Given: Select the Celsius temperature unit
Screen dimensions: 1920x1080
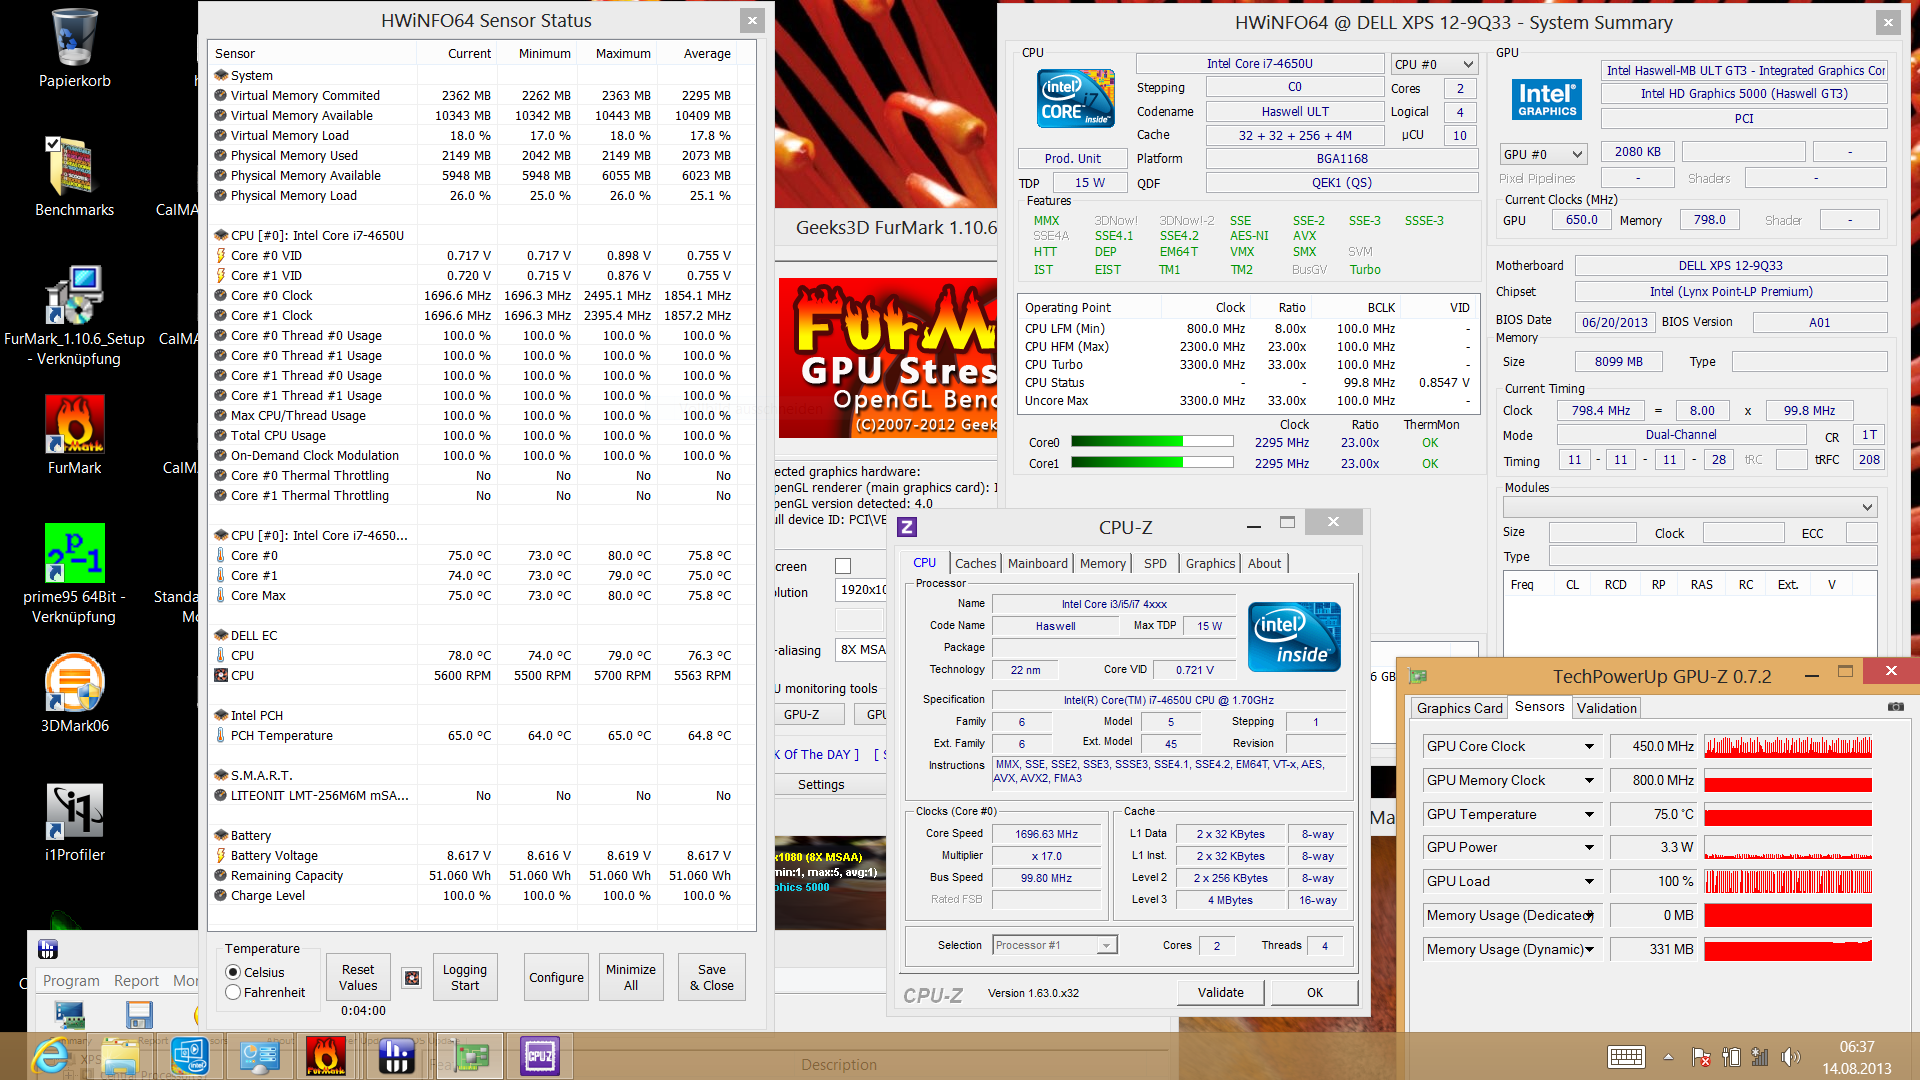Looking at the screenshot, I should click(234, 972).
